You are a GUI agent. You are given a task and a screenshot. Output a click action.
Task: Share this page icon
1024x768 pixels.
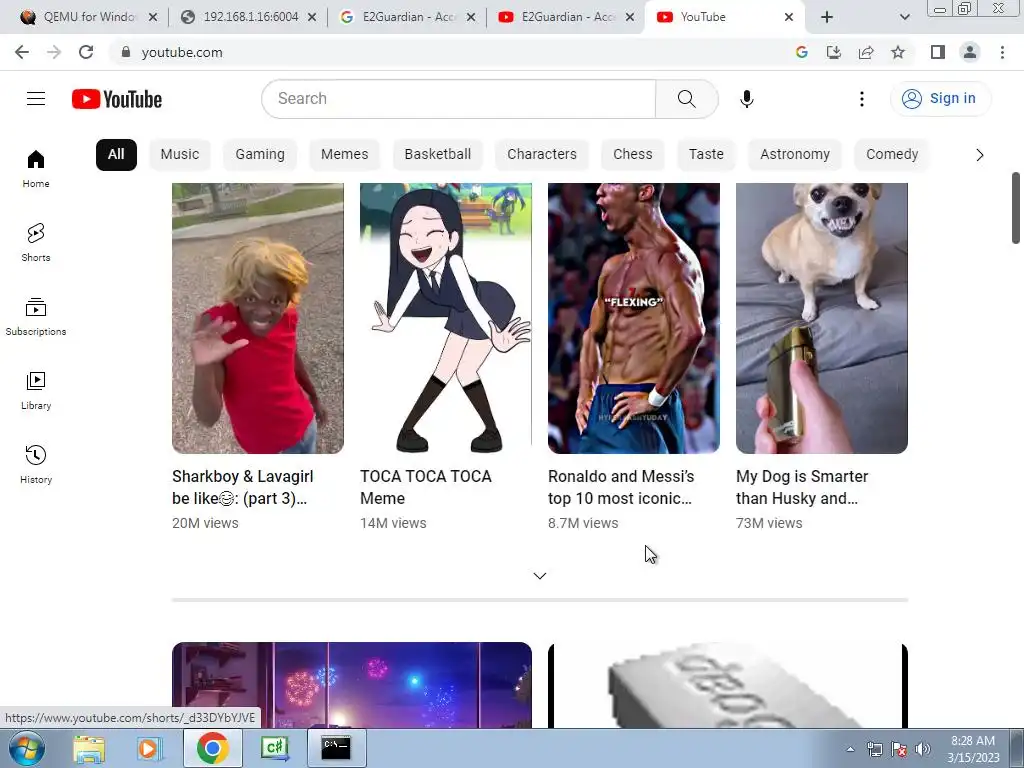coord(866,52)
